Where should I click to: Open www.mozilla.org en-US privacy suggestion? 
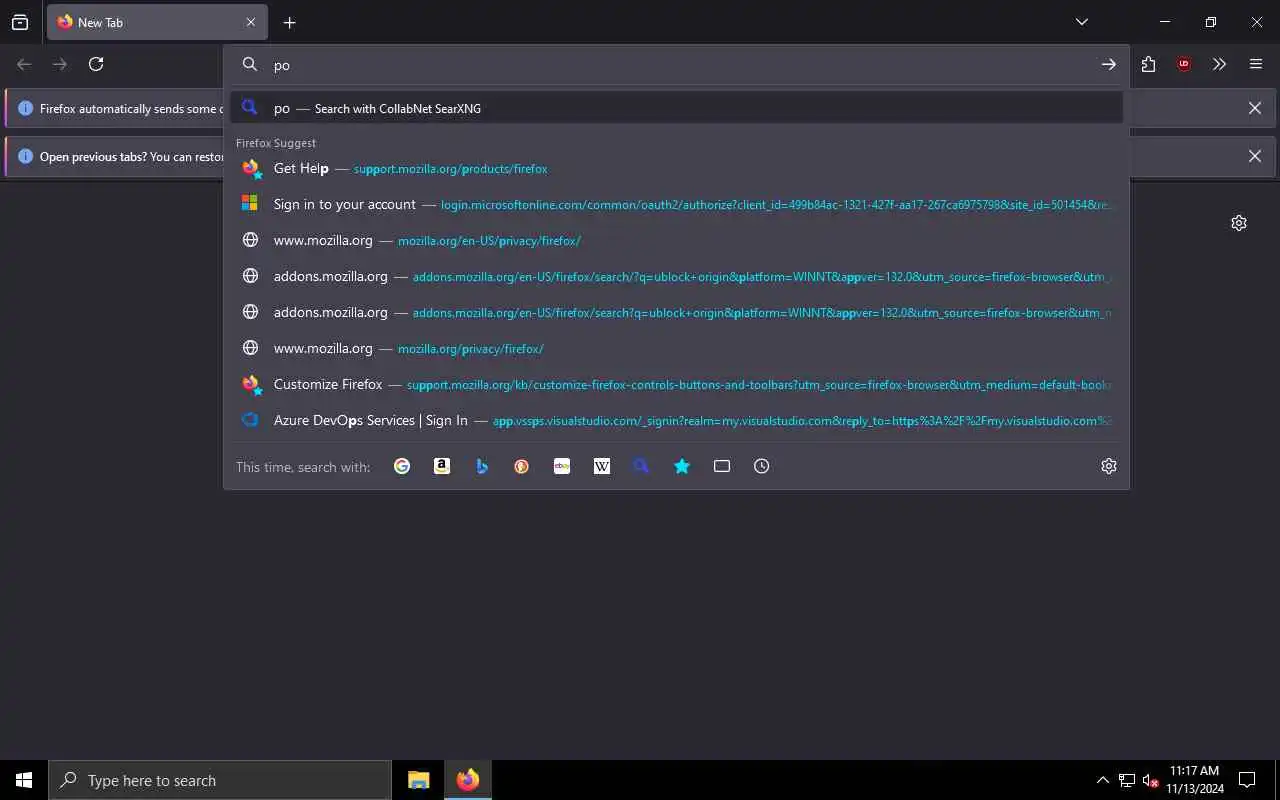click(676, 241)
